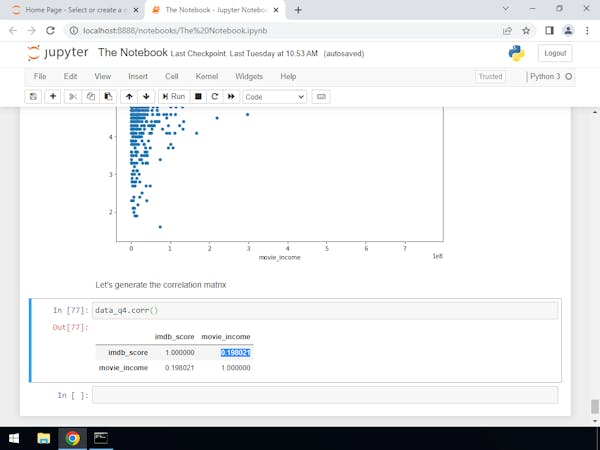Click the highlighted 0.198021 value
This screenshot has height=450, width=600.
coord(235,352)
